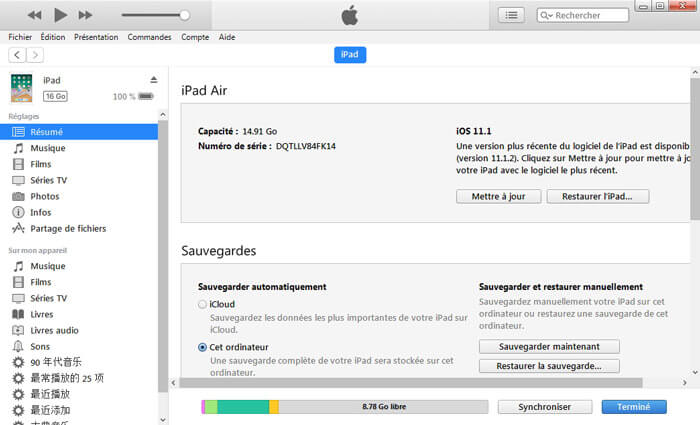
Task: Open the Livres audio item
Action: [79, 330]
